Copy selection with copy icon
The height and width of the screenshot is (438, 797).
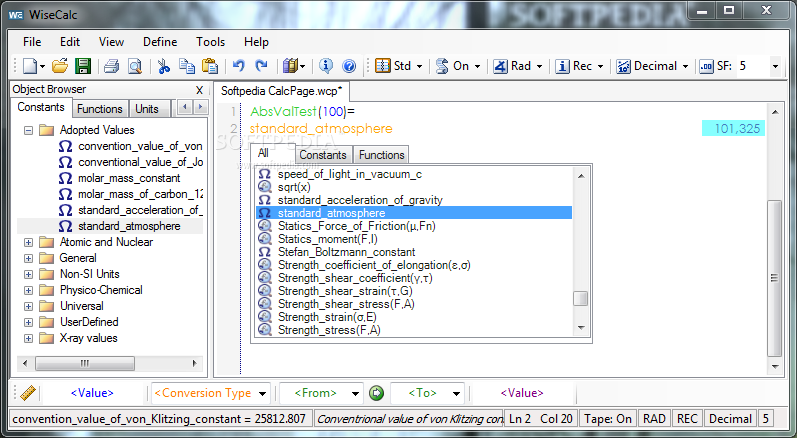tap(187, 66)
